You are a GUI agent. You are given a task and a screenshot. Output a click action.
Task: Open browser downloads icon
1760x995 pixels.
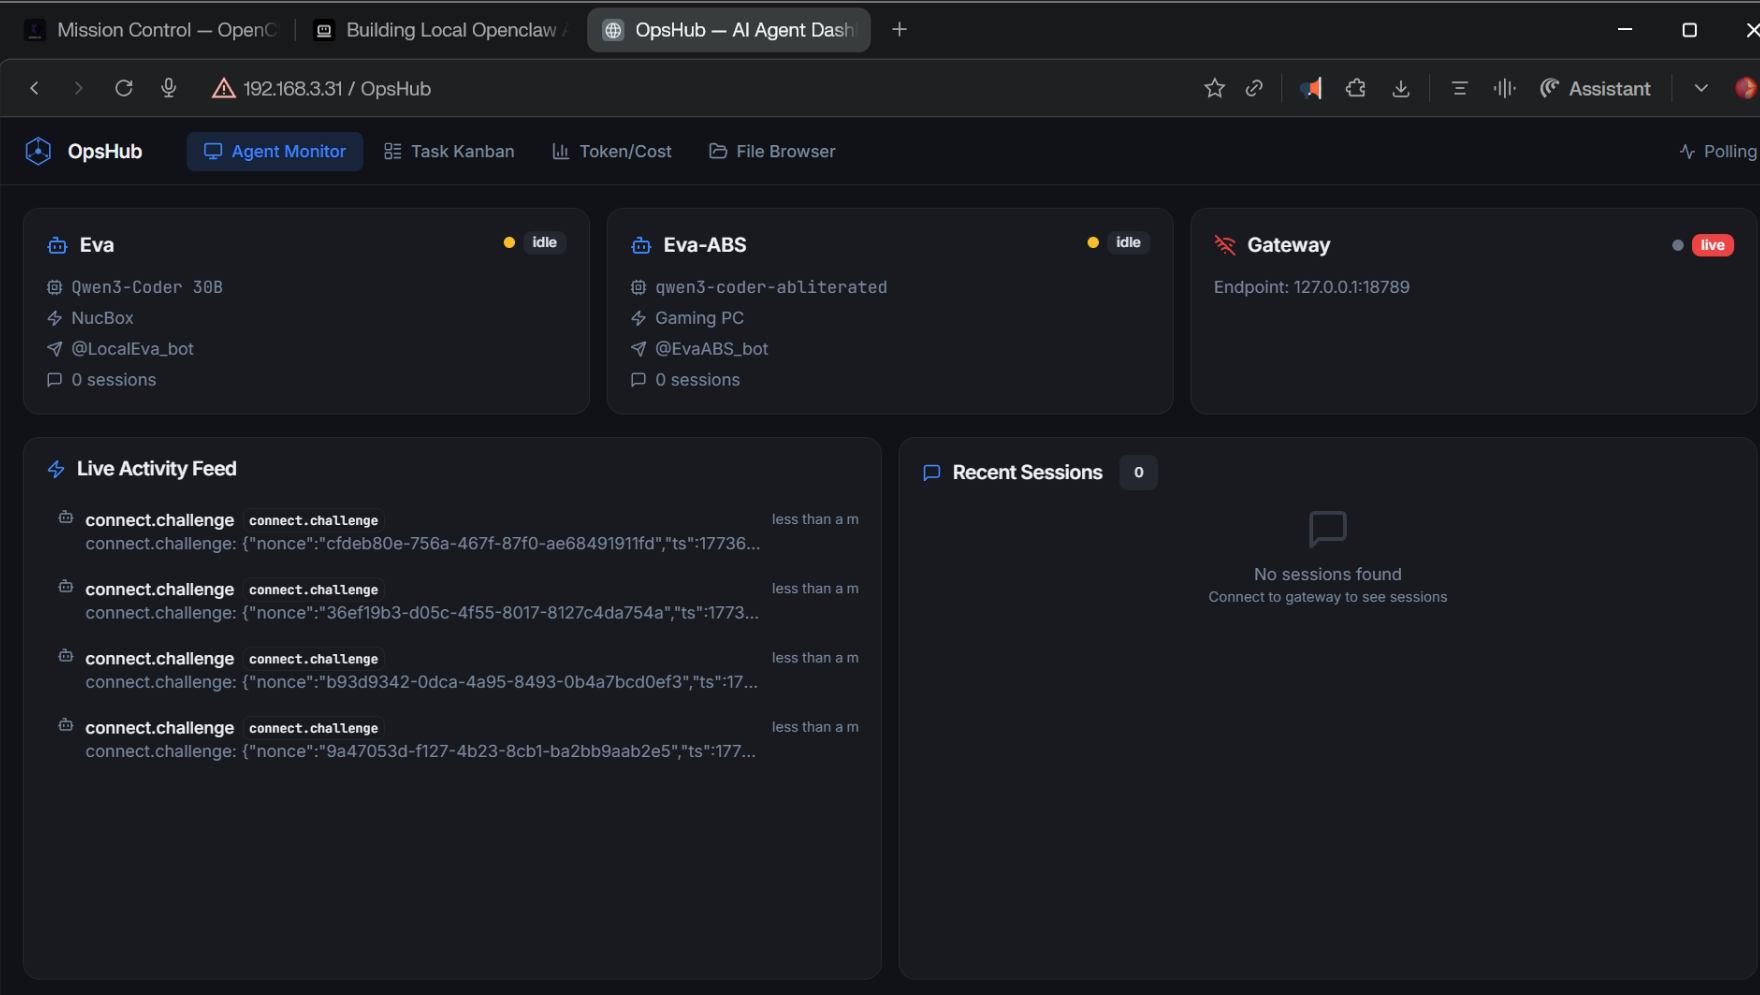[1401, 88]
